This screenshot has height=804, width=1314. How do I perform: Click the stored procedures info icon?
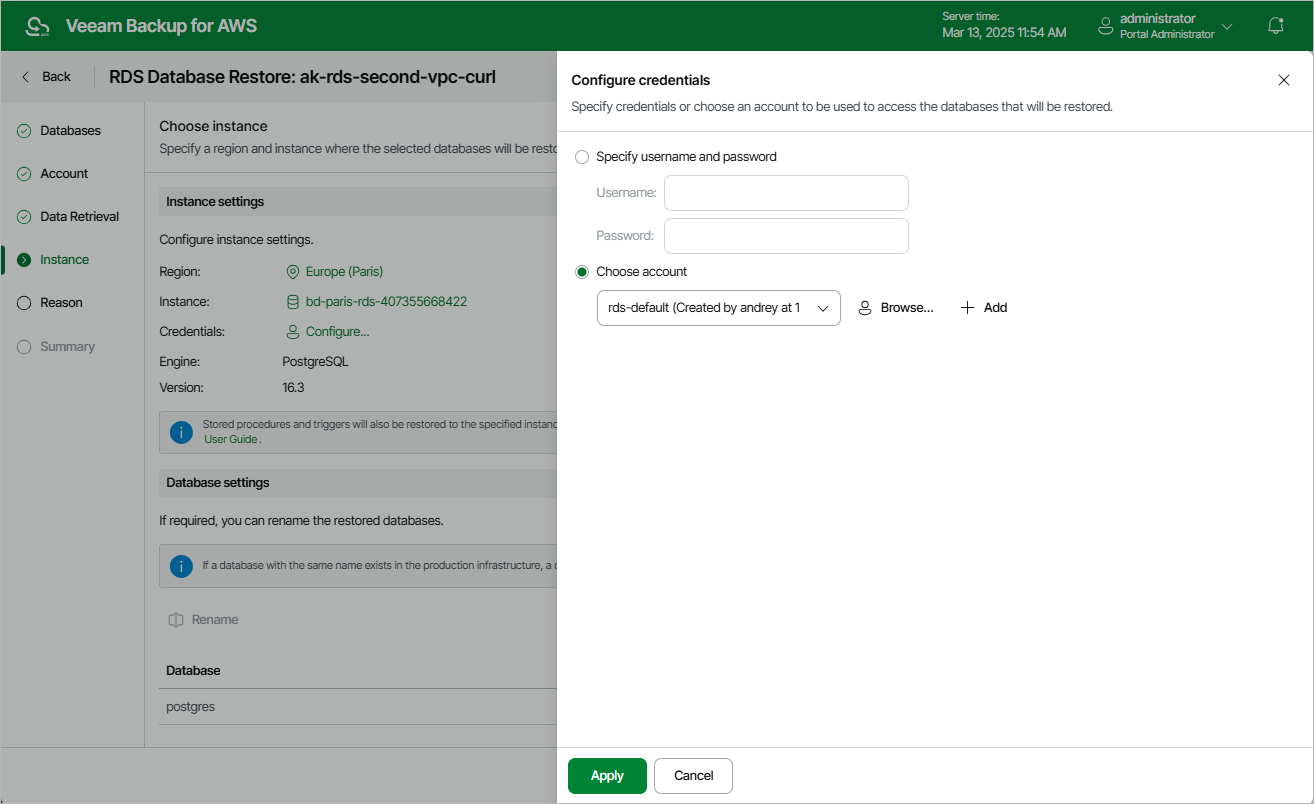(x=181, y=432)
